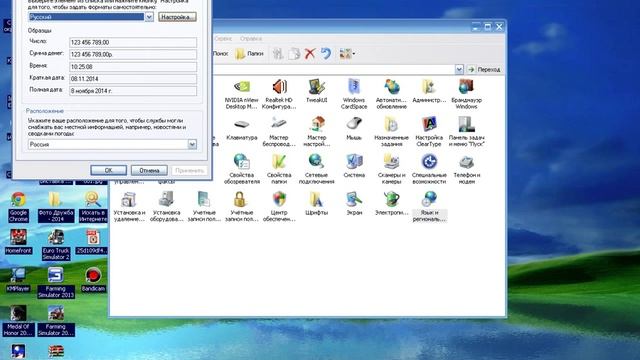Select Искать в Интернете desktop icon

[x=93, y=207]
